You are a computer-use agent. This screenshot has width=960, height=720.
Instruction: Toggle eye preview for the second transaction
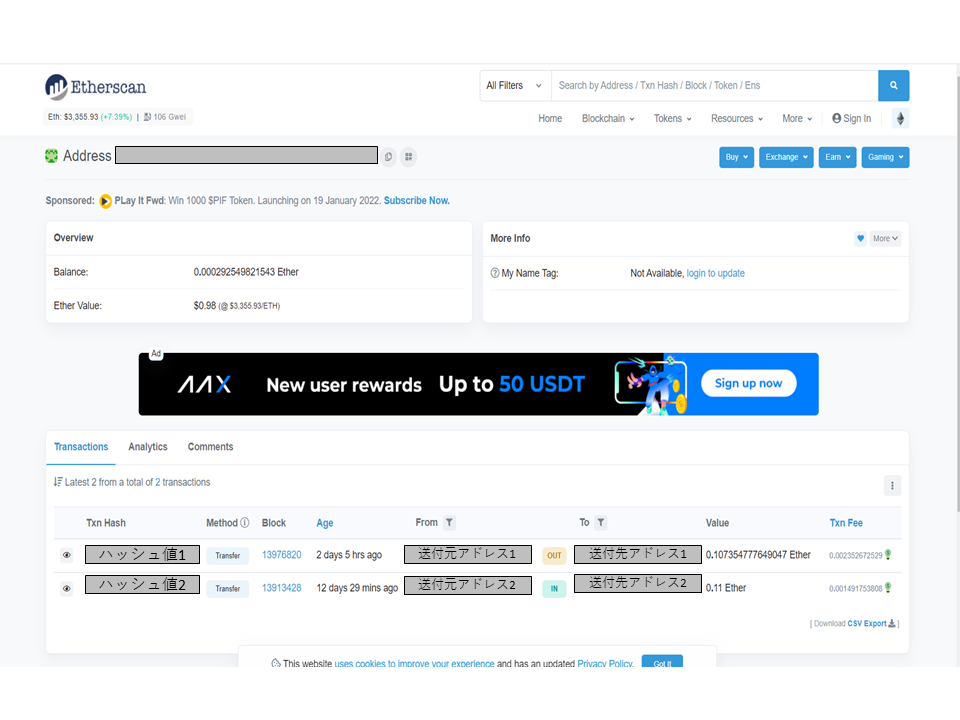(67, 589)
